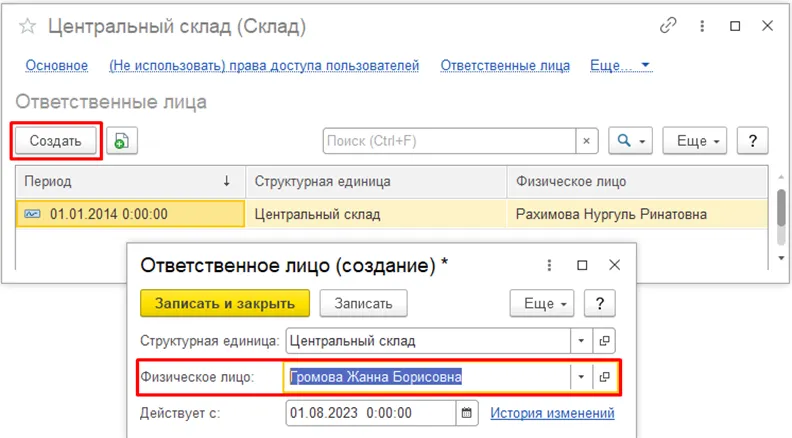Screen dimensions: 792x438
Task: Open Физическое лицо record with open icon
Action: 604,377
